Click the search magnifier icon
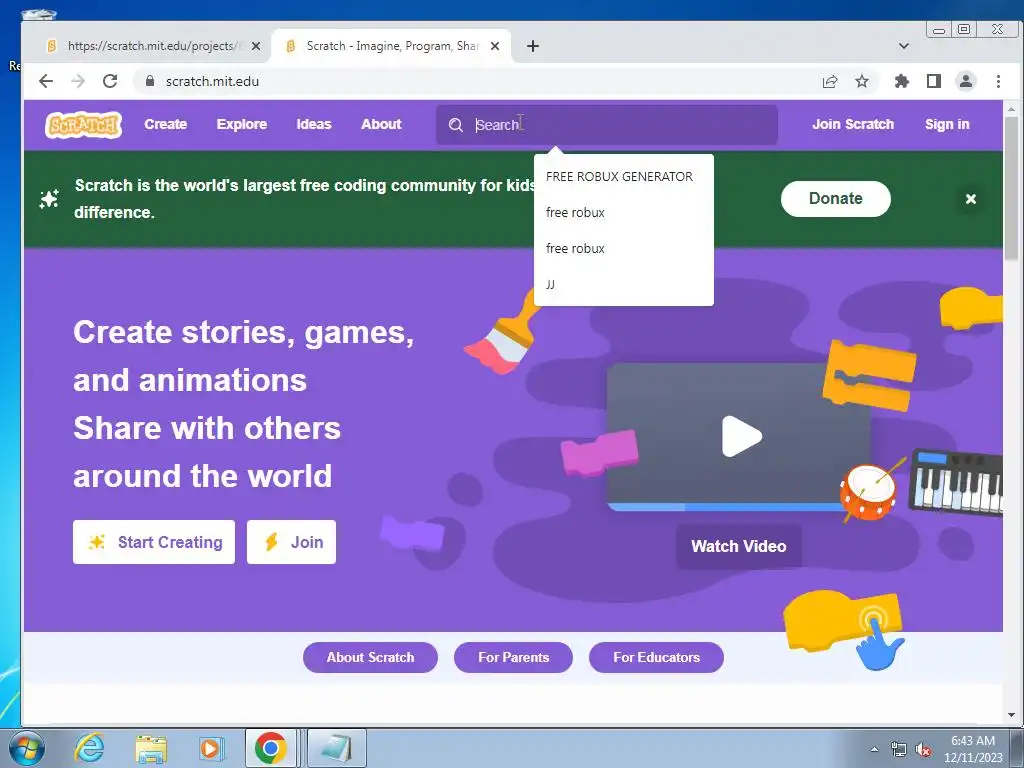Viewport: 1024px width, 768px height. (x=456, y=125)
